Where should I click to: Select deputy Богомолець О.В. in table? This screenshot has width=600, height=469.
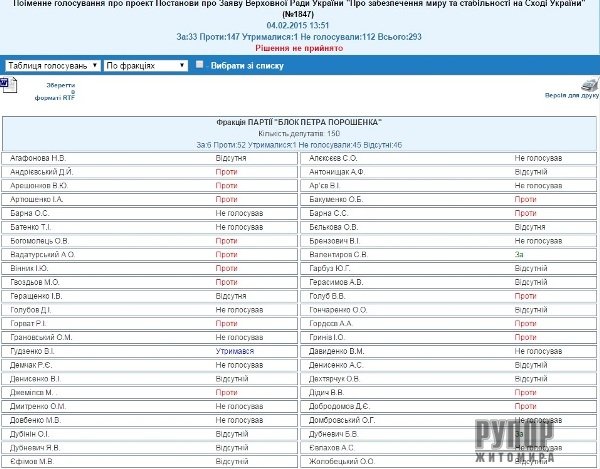[x=40, y=241]
